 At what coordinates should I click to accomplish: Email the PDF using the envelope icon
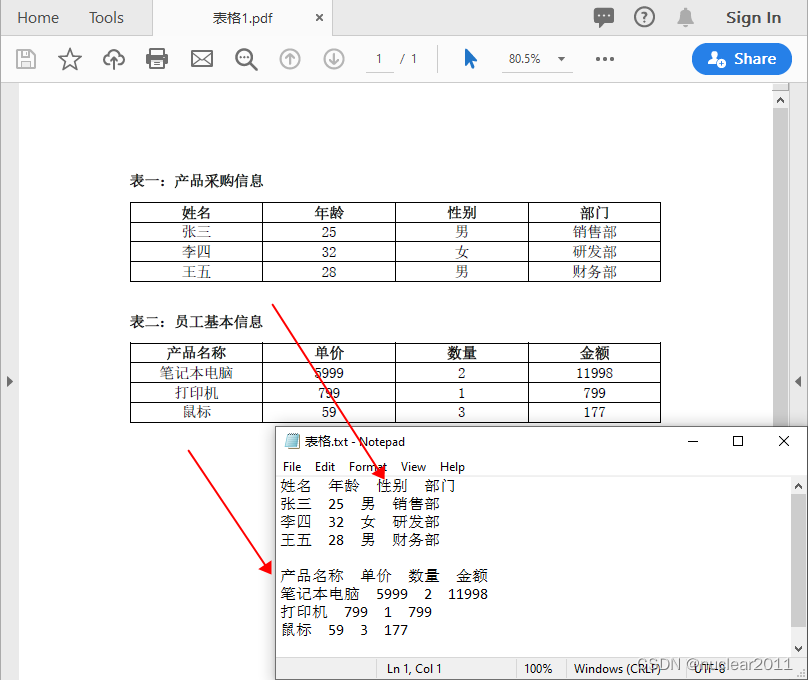(201, 59)
